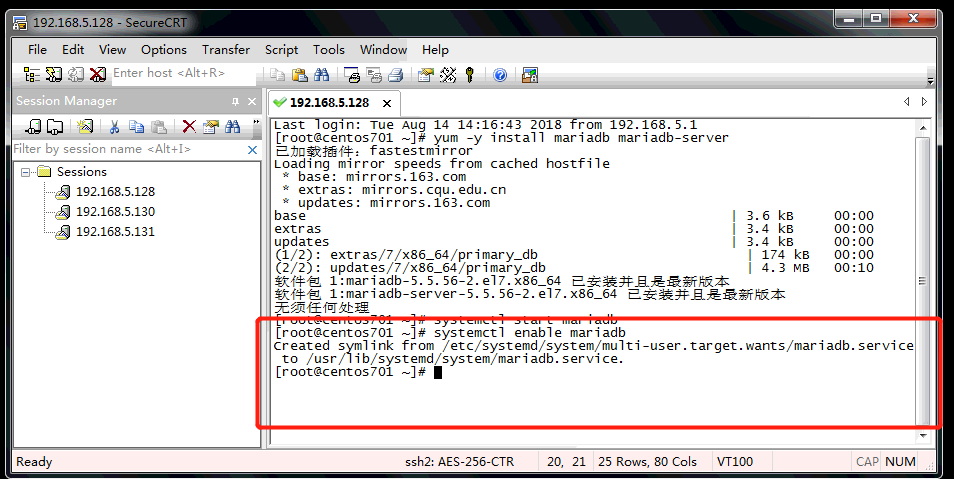
Task: Open Session Options from main toolbar
Action: point(425,75)
